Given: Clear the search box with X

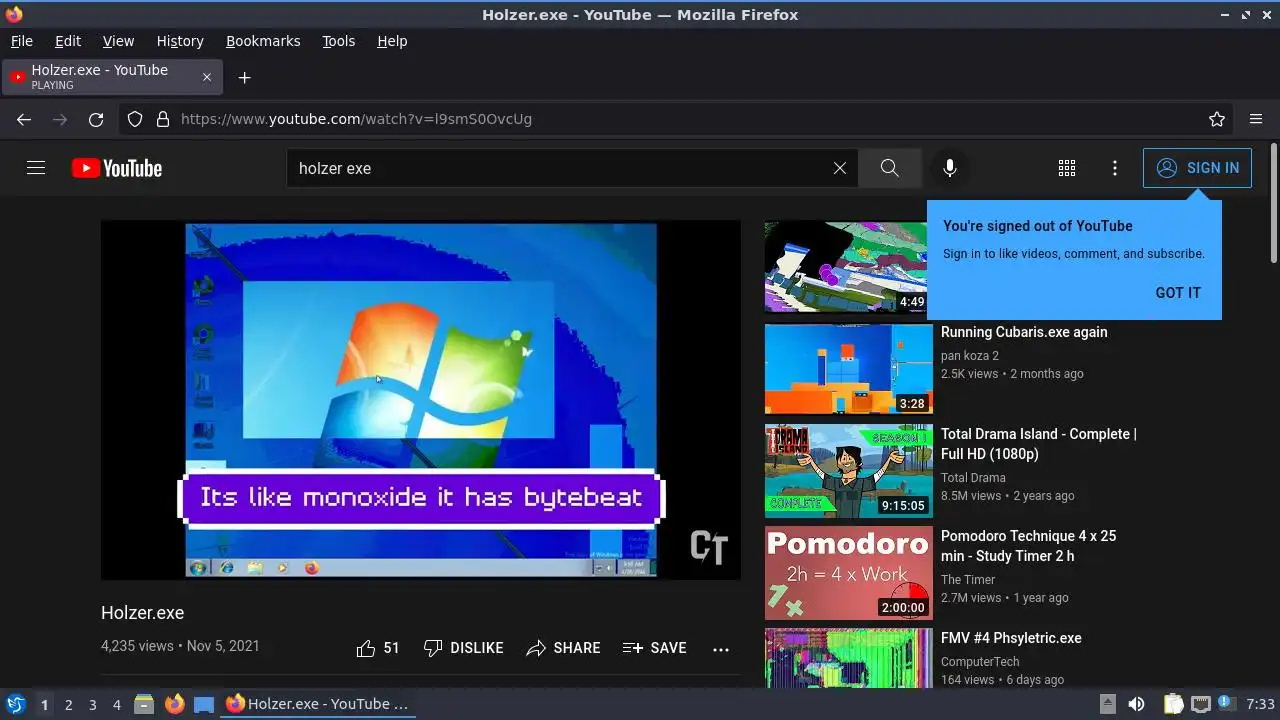Looking at the screenshot, I should point(840,168).
